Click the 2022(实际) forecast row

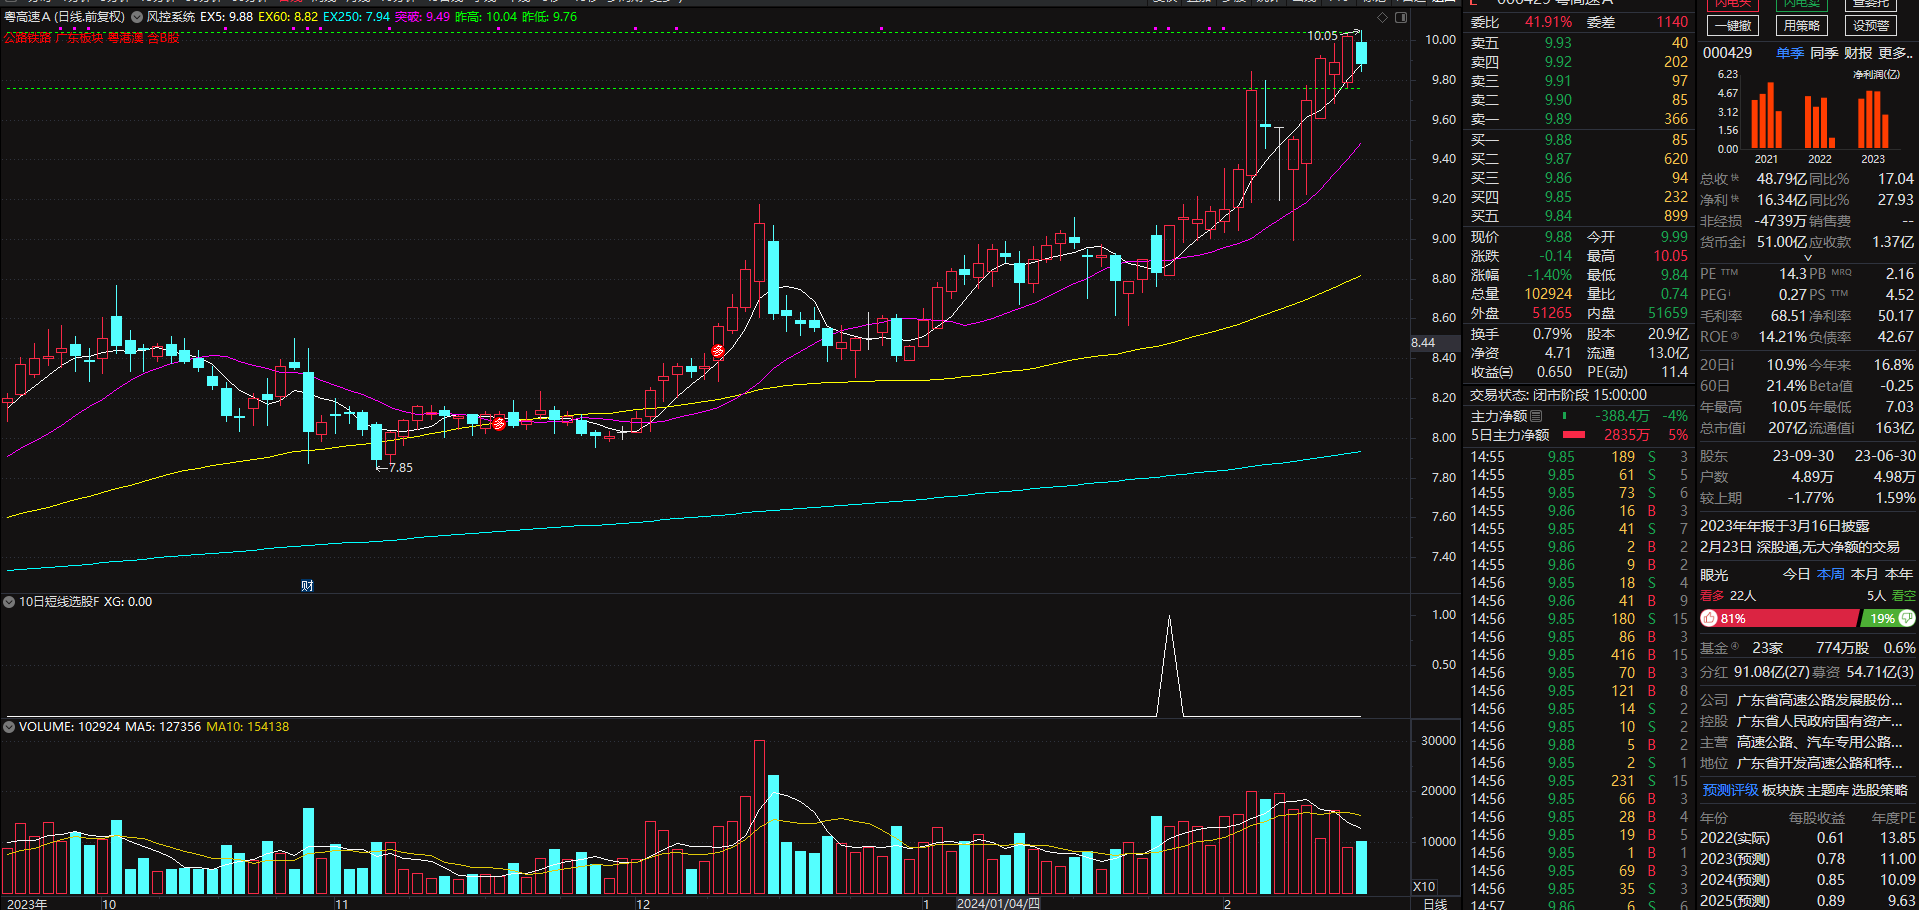1808,838
